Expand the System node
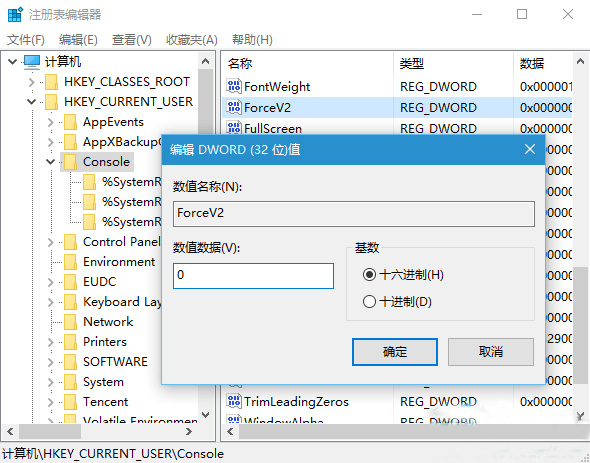This screenshot has height=463, width=590. tap(51, 382)
